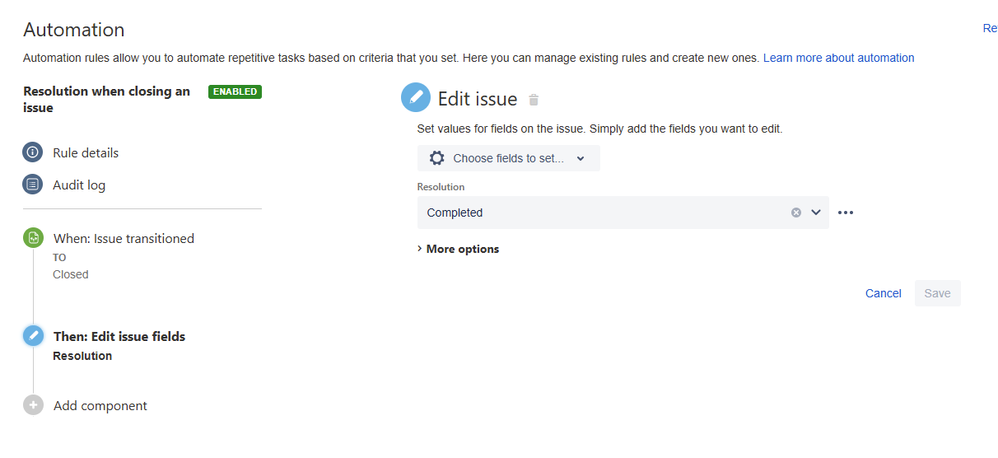Click the large Edit issue pencil icon
998x458 pixels.
pyautogui.click(x=416, y=97)
